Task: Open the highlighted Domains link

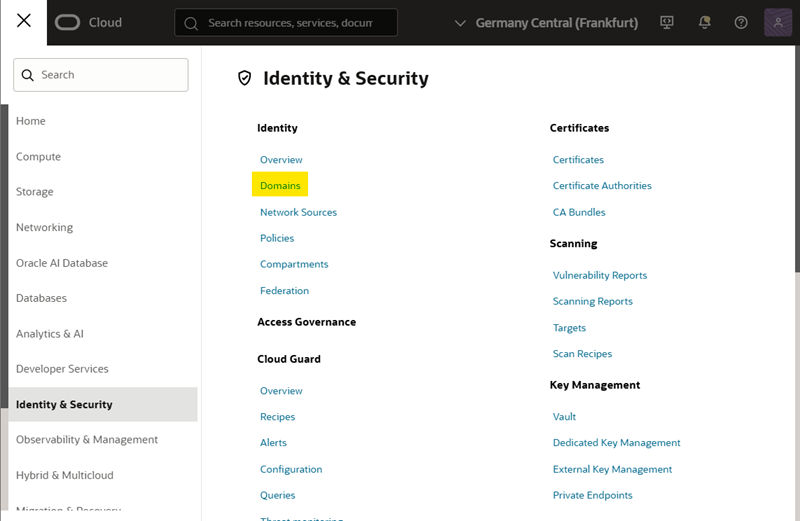Action: pos(280,186)
